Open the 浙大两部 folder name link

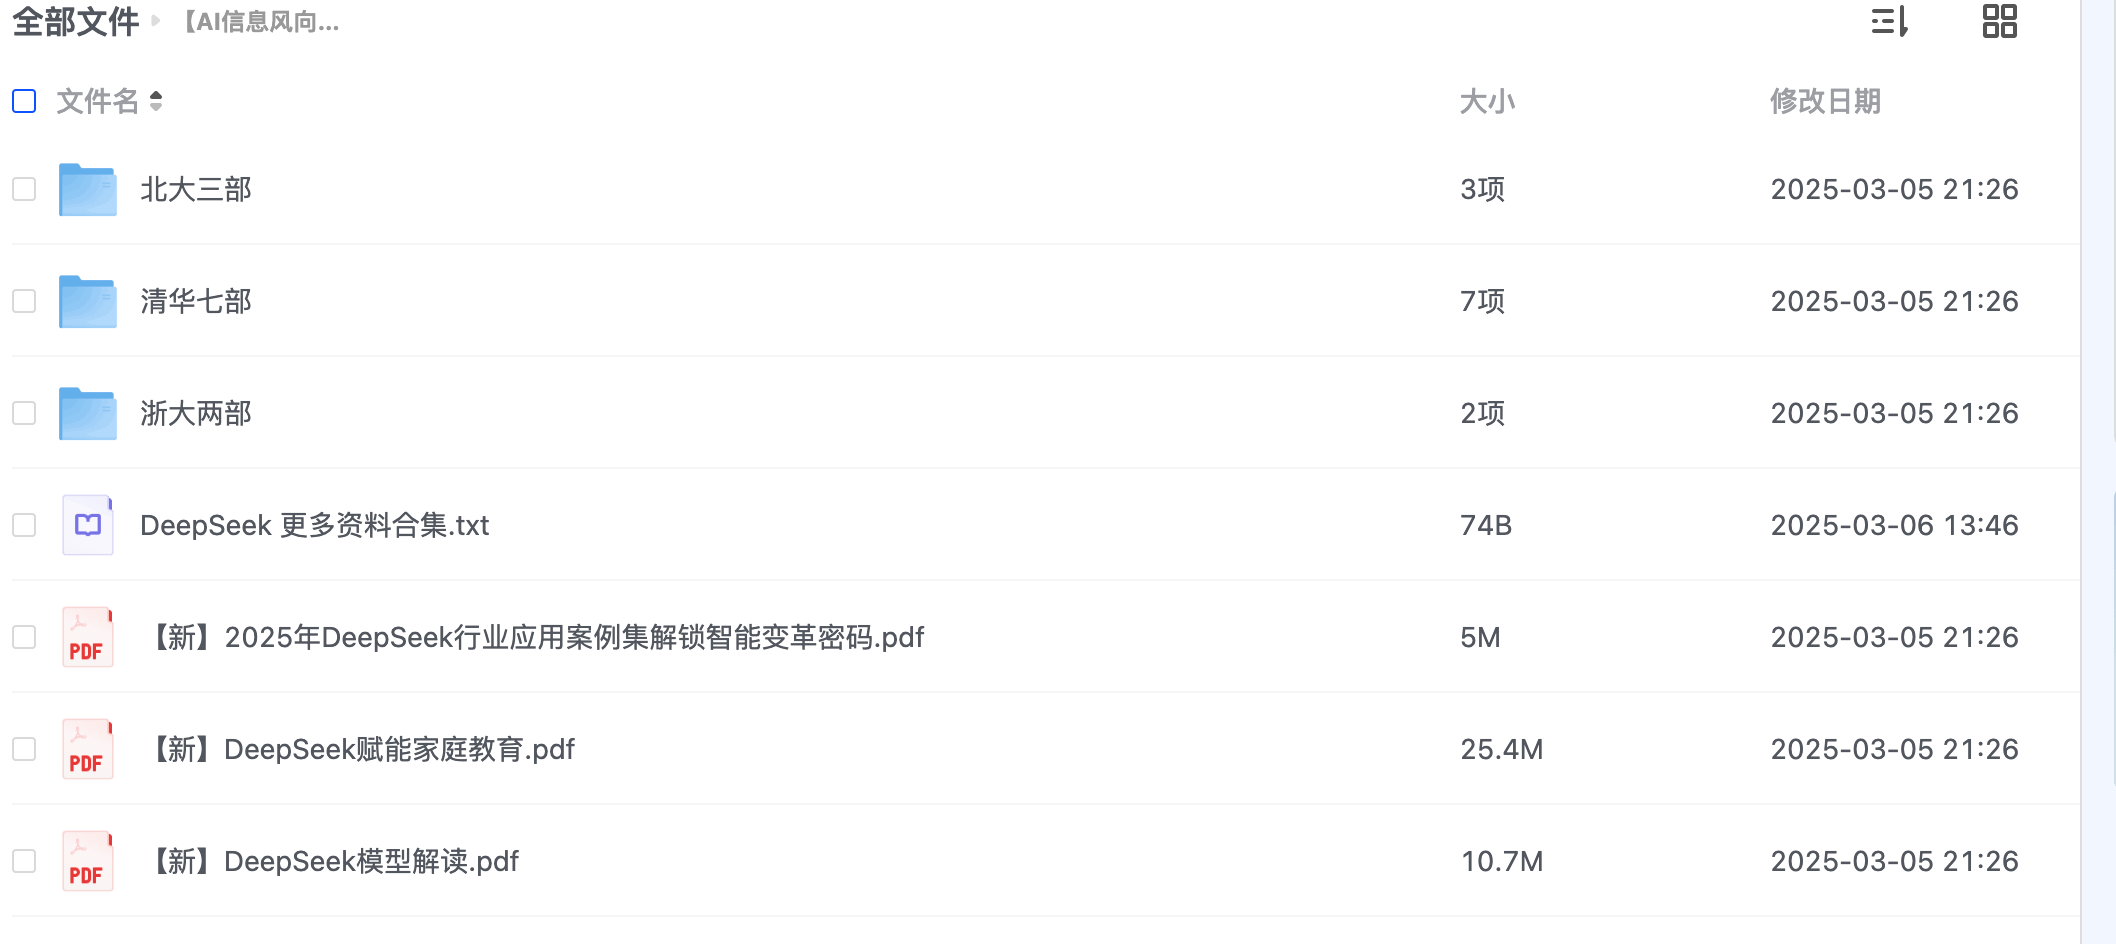coord(196,413)
